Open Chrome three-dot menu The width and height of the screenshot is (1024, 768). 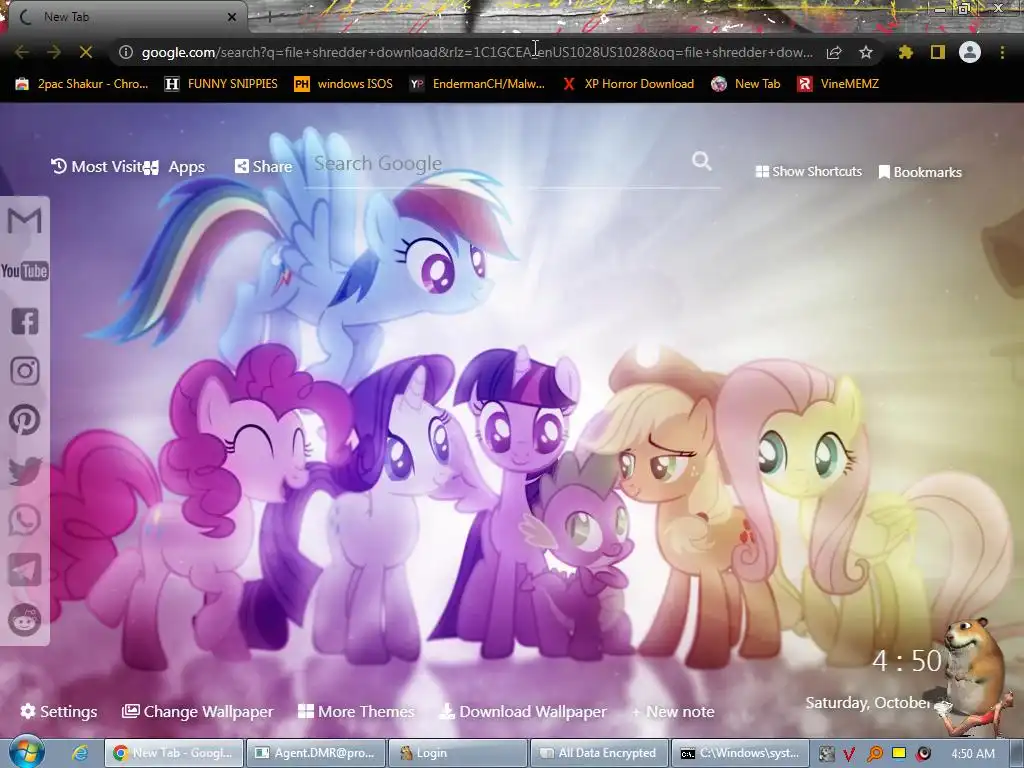click(1002, 52)
